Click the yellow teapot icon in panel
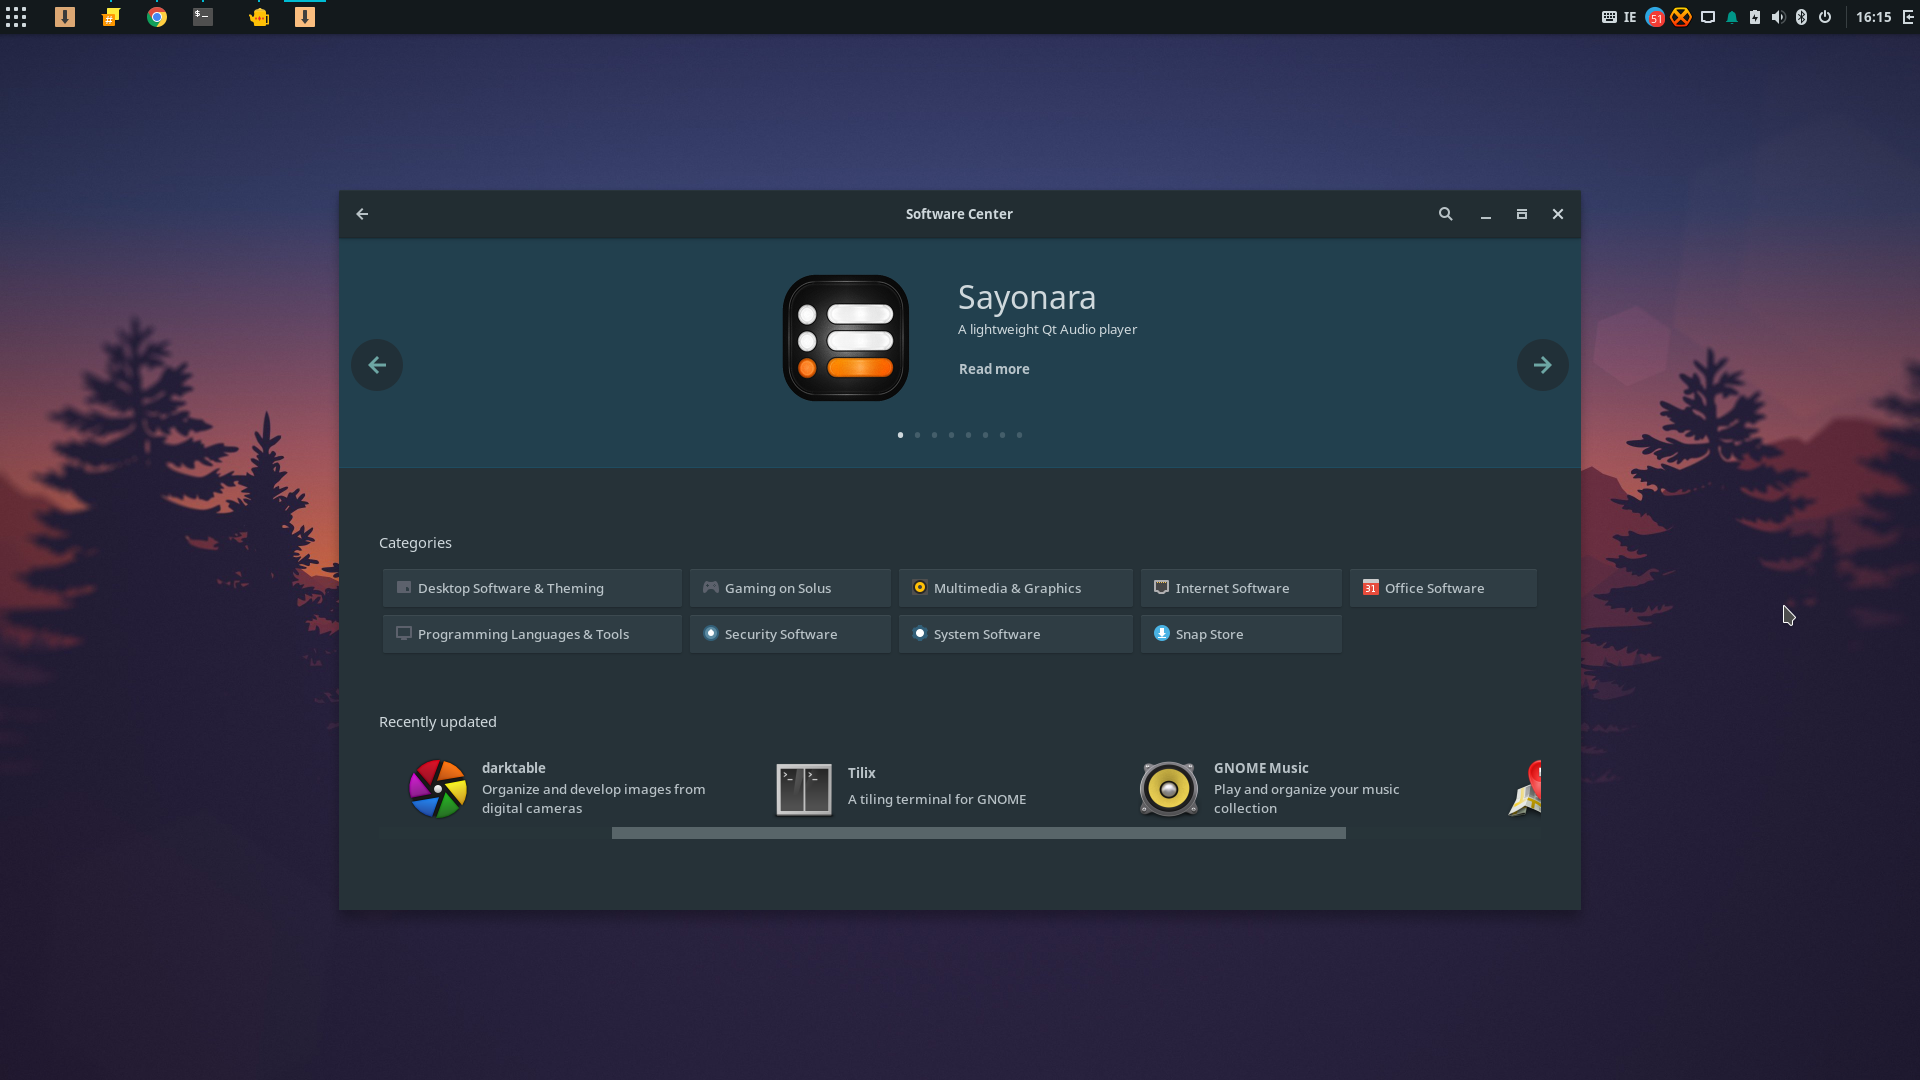Image resolution: width=1920 pixels, height=1080 pixels. click(259, 17)
